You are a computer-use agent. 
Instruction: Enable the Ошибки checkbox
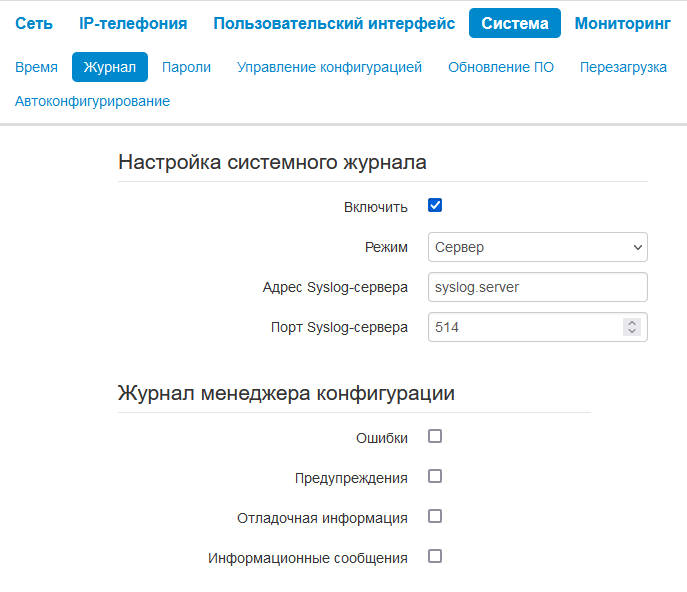(x=435, y=437)
